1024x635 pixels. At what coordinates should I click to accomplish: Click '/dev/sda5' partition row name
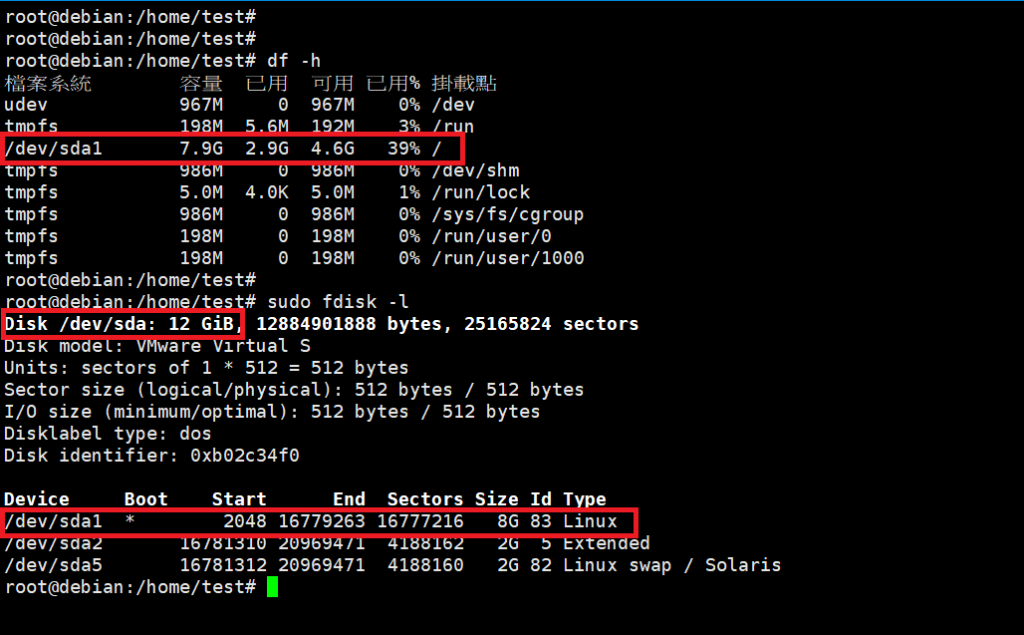point(54,565)
